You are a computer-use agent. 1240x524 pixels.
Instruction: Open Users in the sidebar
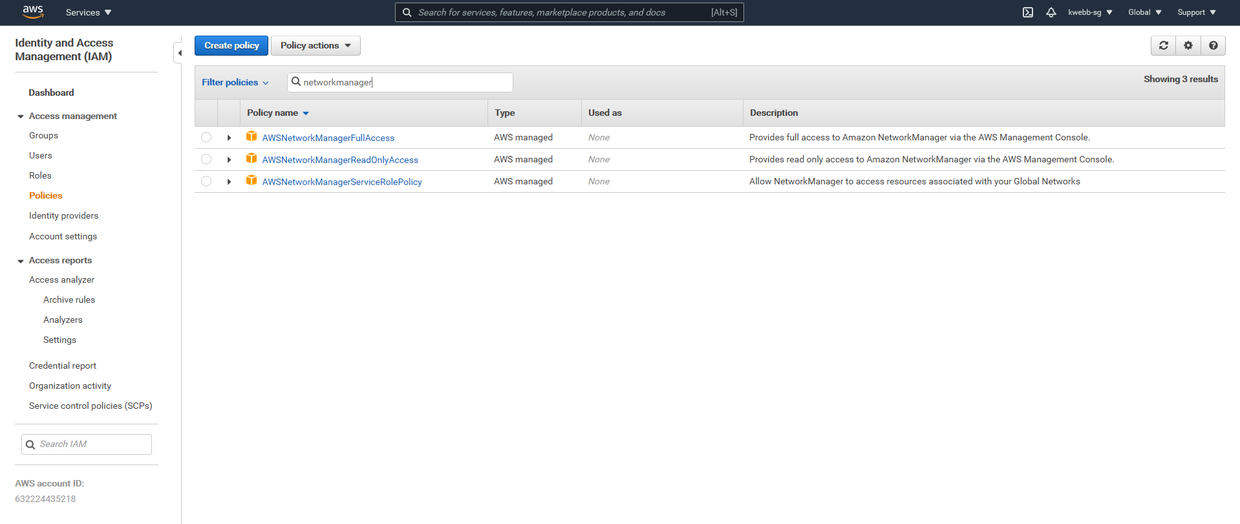coord(40,155)
